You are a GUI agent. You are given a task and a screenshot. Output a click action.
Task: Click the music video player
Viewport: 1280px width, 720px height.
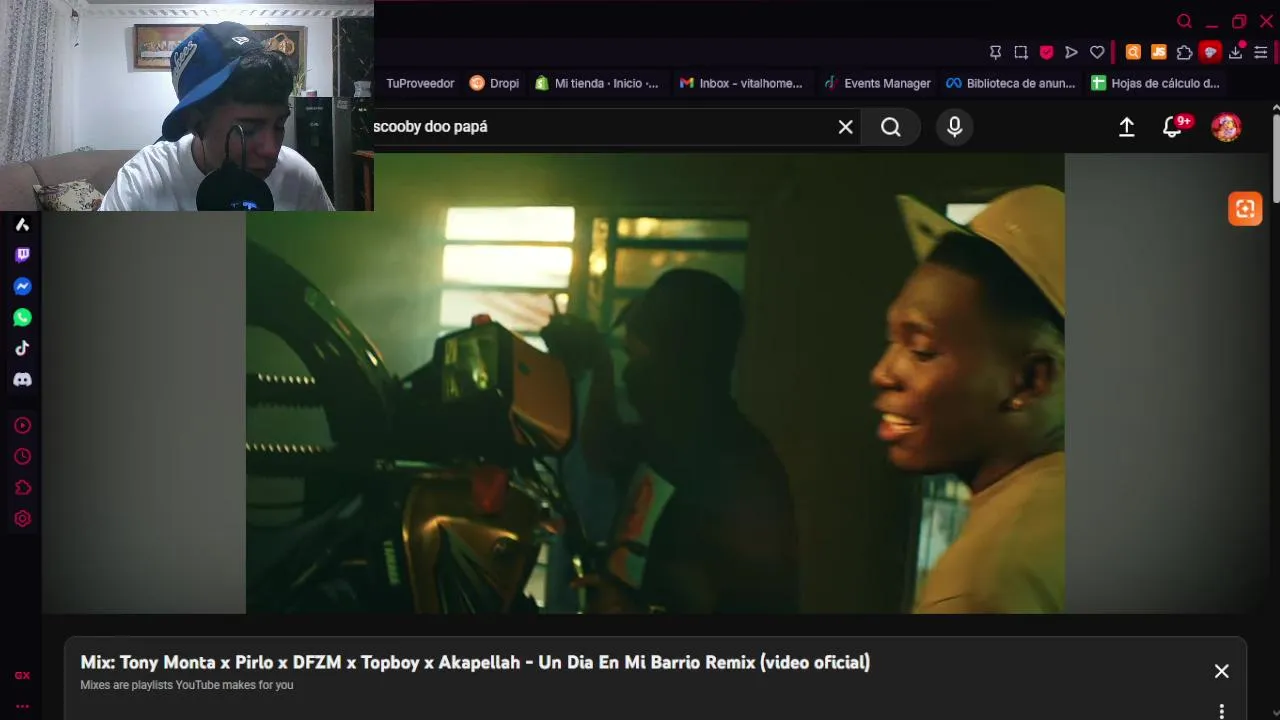point(655,383)
